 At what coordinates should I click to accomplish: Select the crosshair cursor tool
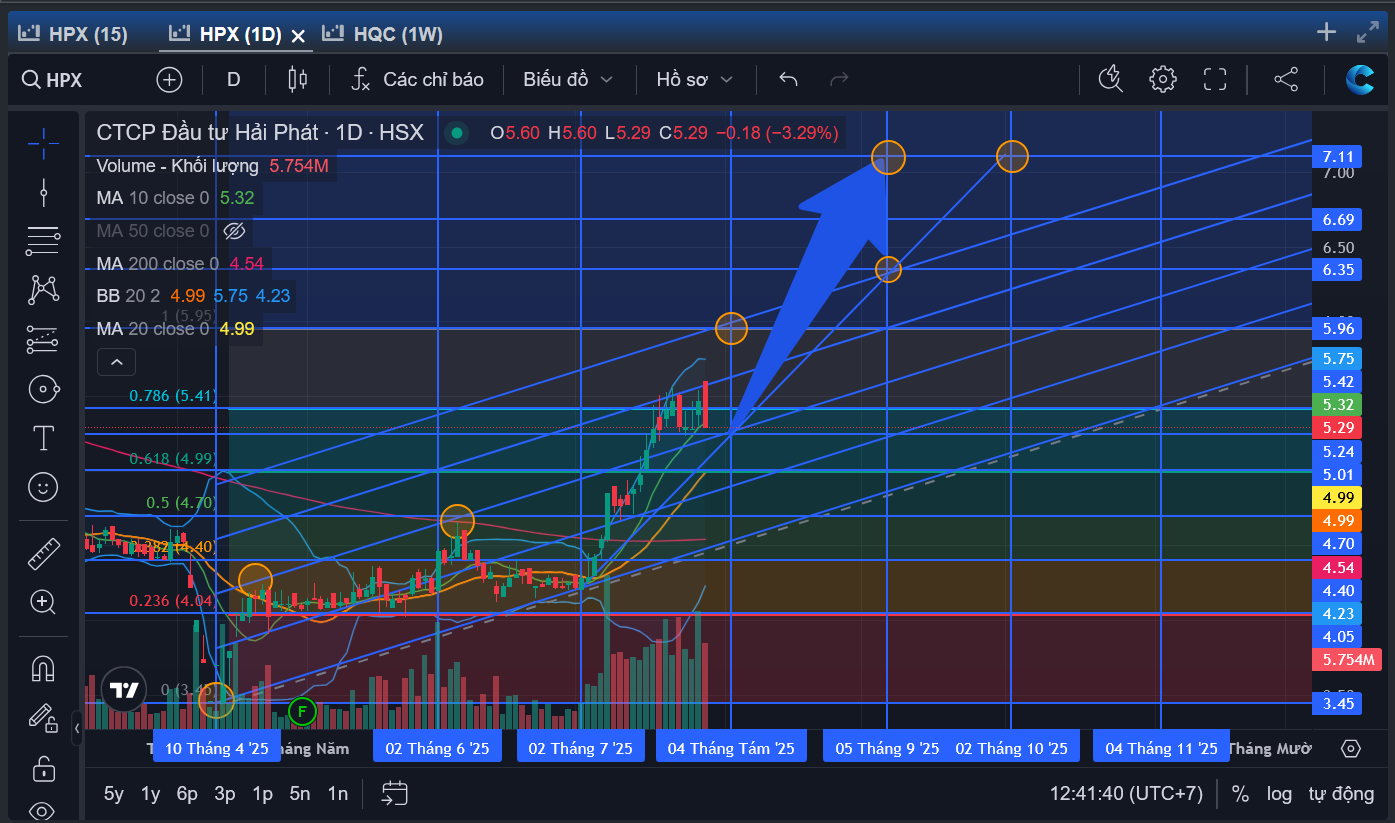coord(43,144)
